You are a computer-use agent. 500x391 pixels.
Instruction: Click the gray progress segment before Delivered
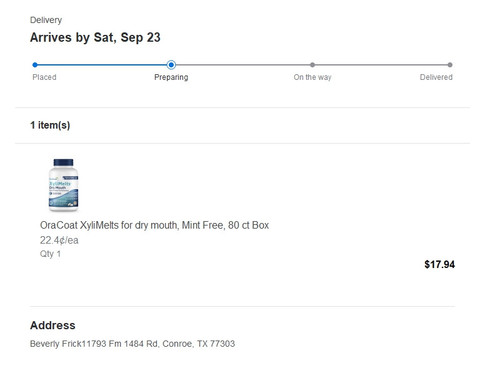click(x=381, y=65)
